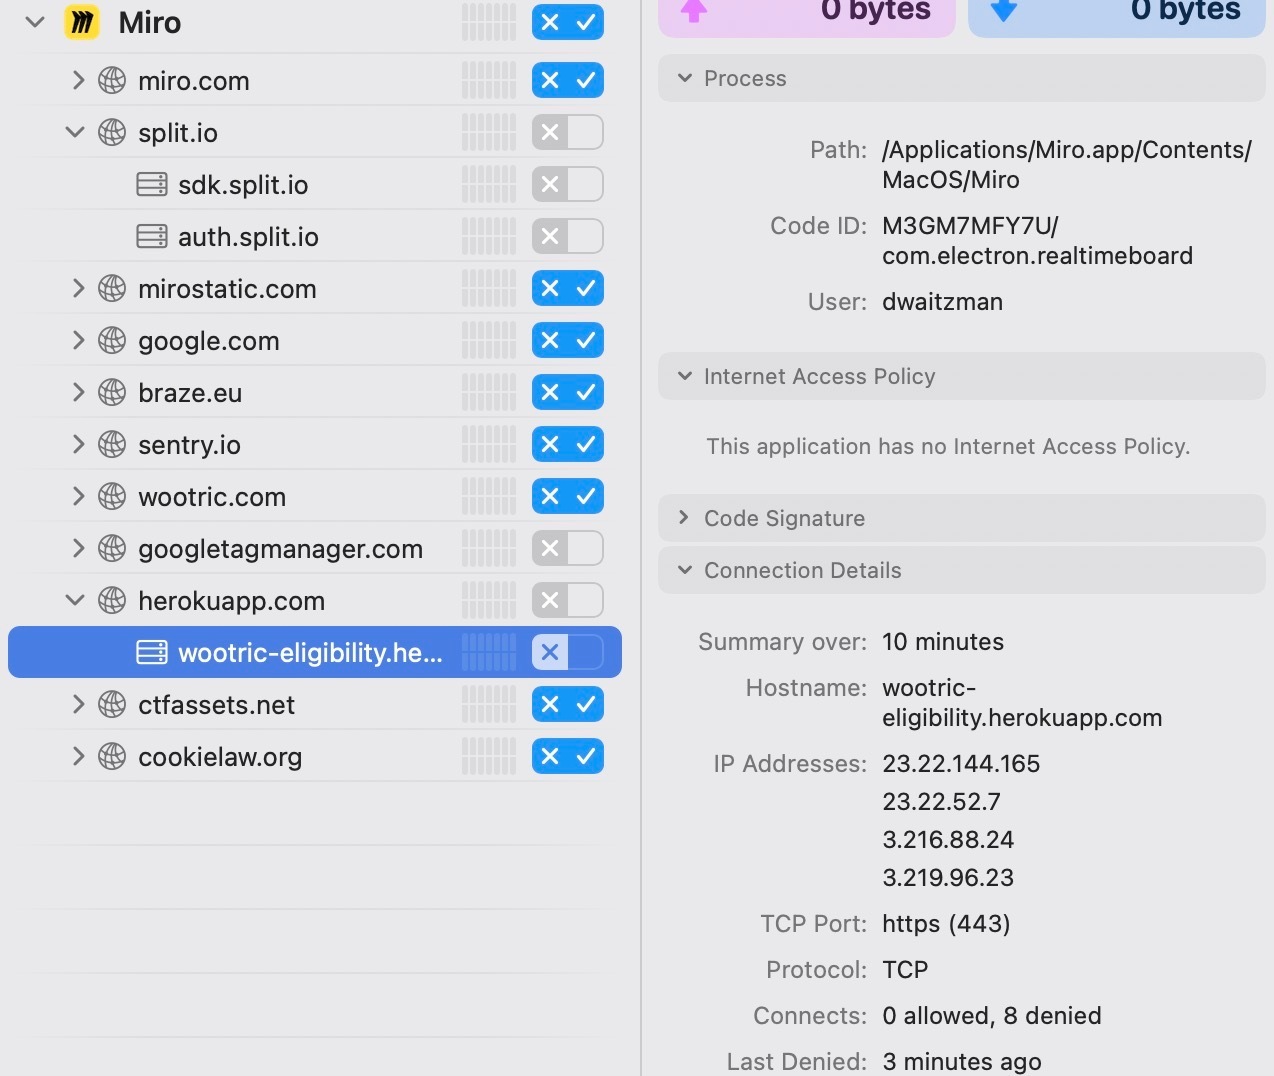
Task: Collapse the split.io domain
Action: click(75, 132)
